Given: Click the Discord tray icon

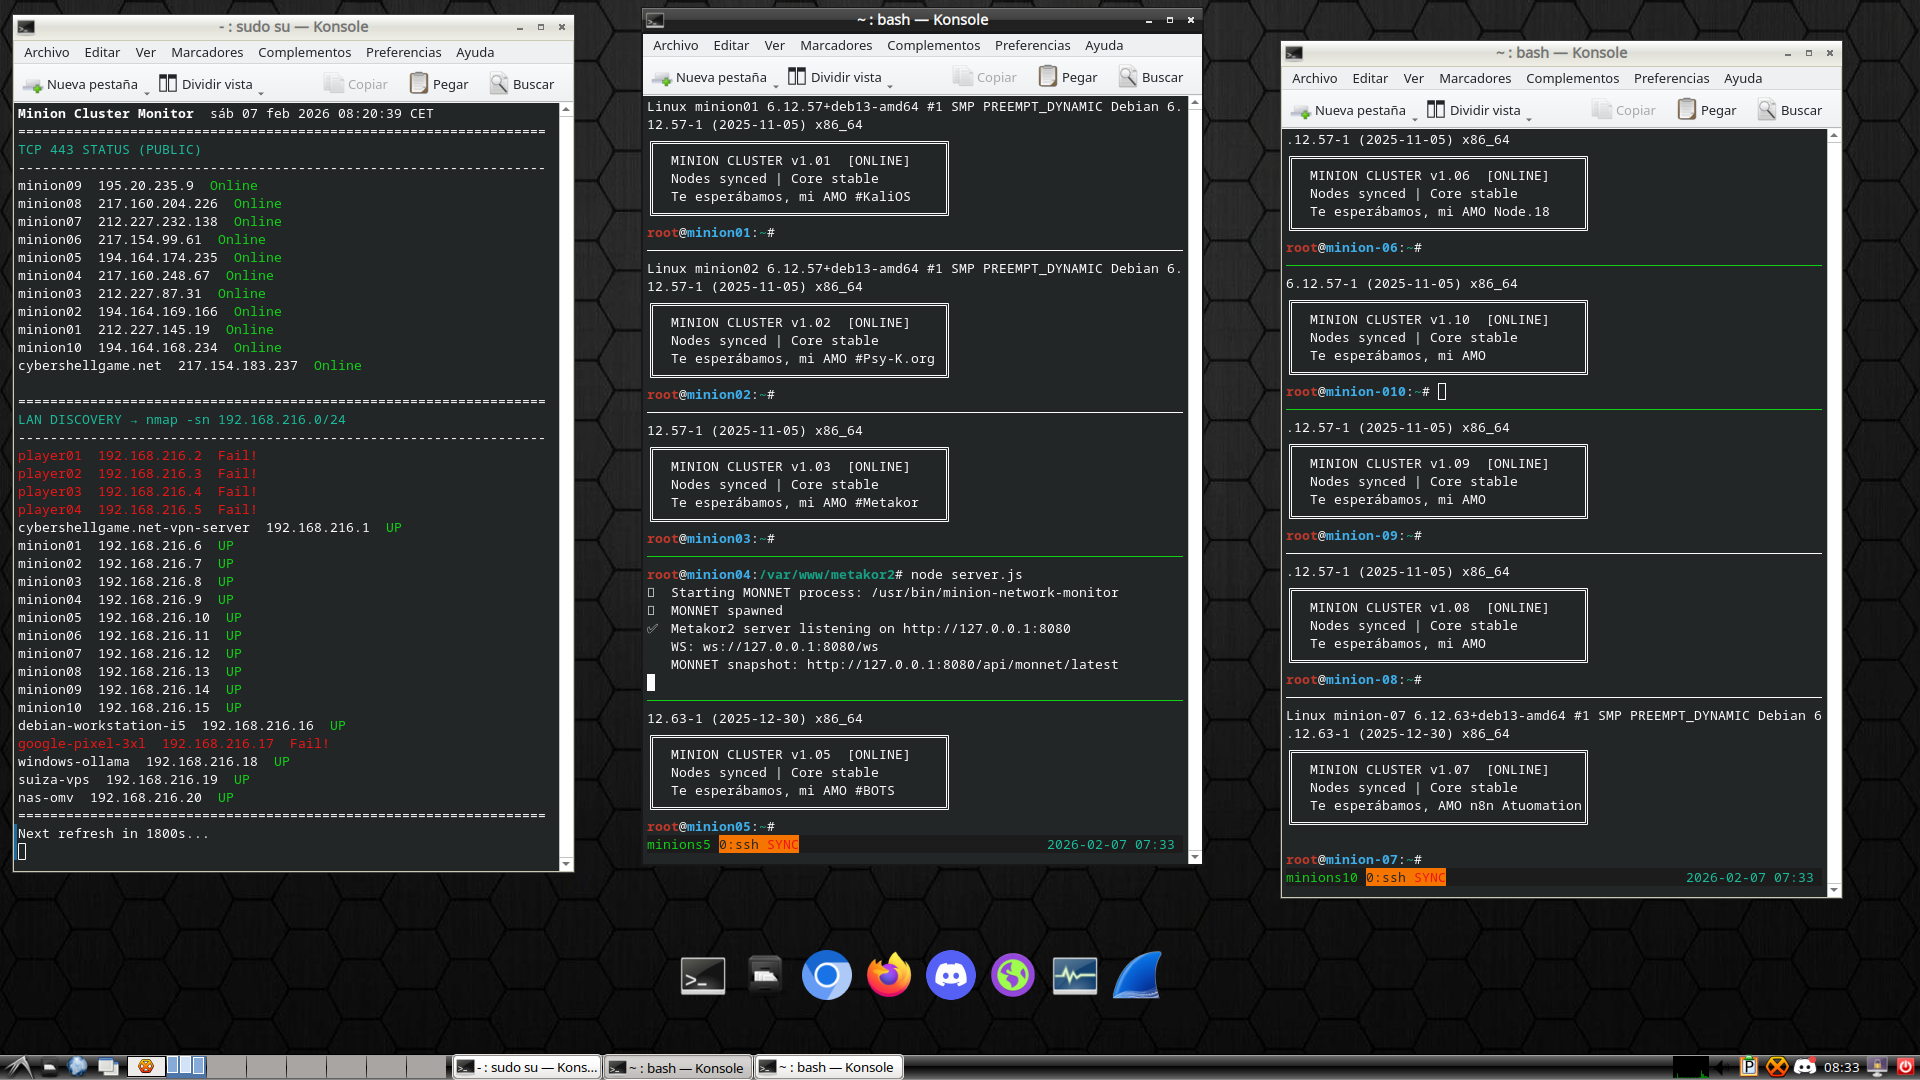Looking at the screenshot, I should coord(1805,1067).
